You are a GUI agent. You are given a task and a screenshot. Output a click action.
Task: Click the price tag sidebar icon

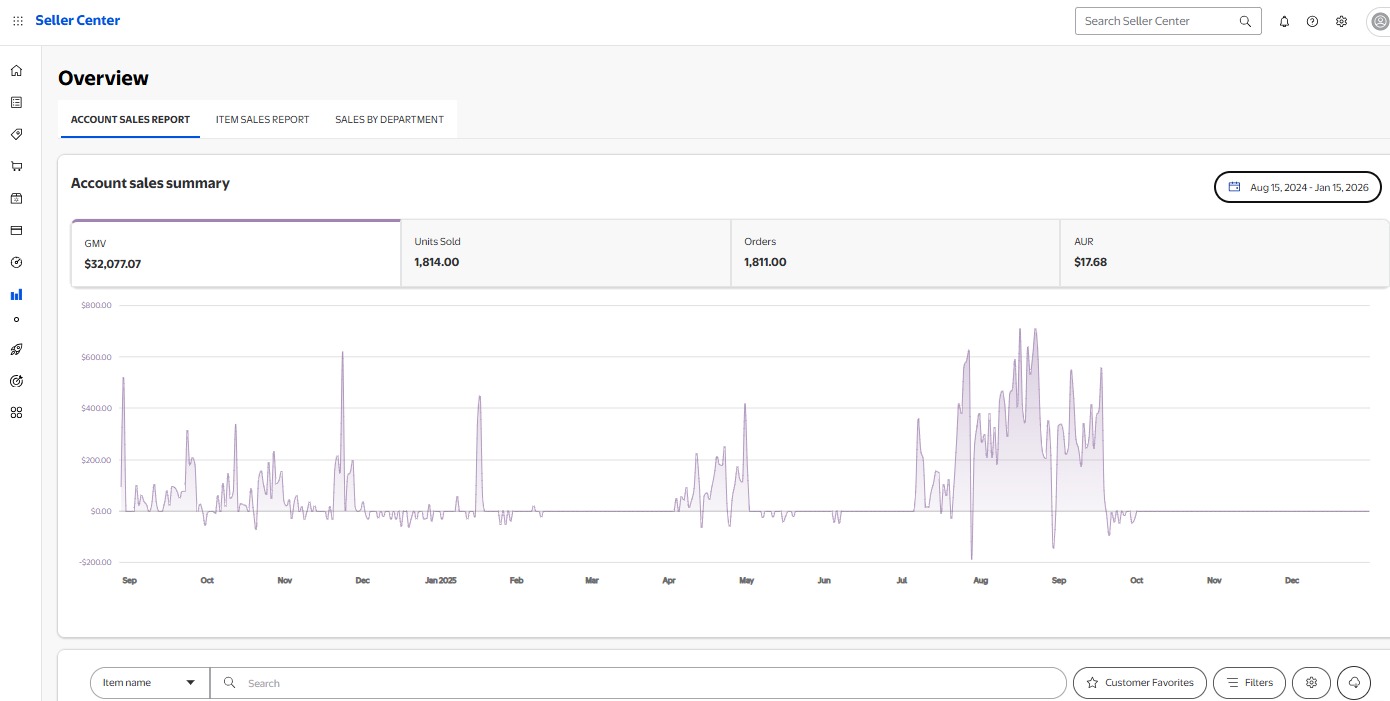pyautogui.click(x=16, y=134)
